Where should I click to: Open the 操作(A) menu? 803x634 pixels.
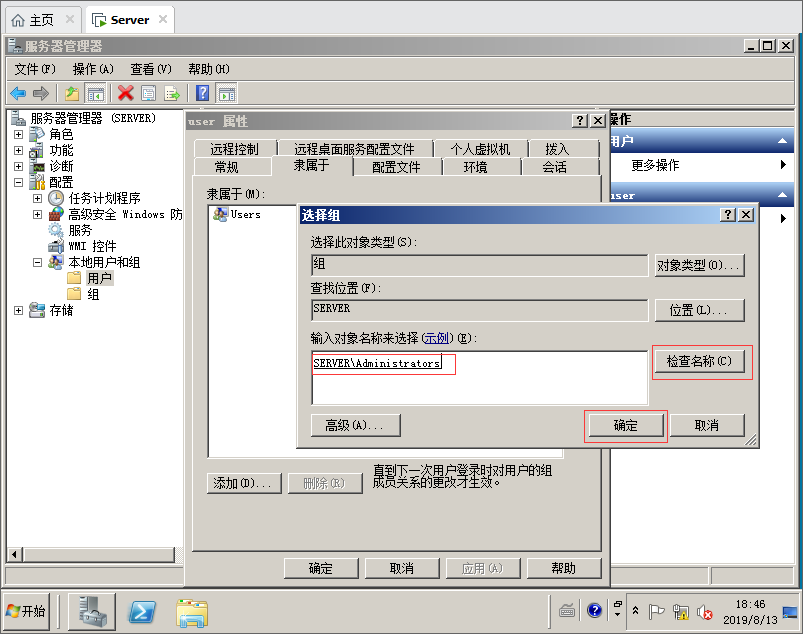coord(93,69)
